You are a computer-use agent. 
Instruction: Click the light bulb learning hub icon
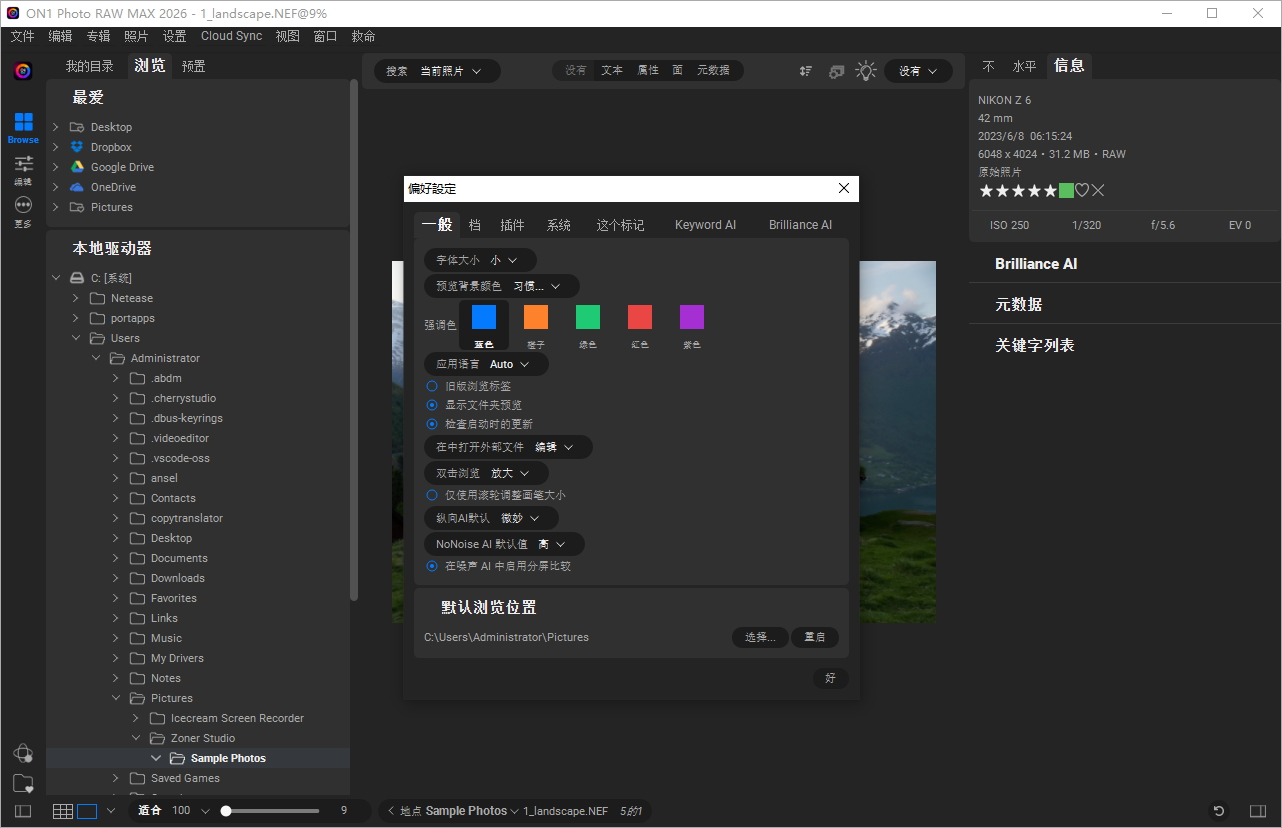pos(866,70)
